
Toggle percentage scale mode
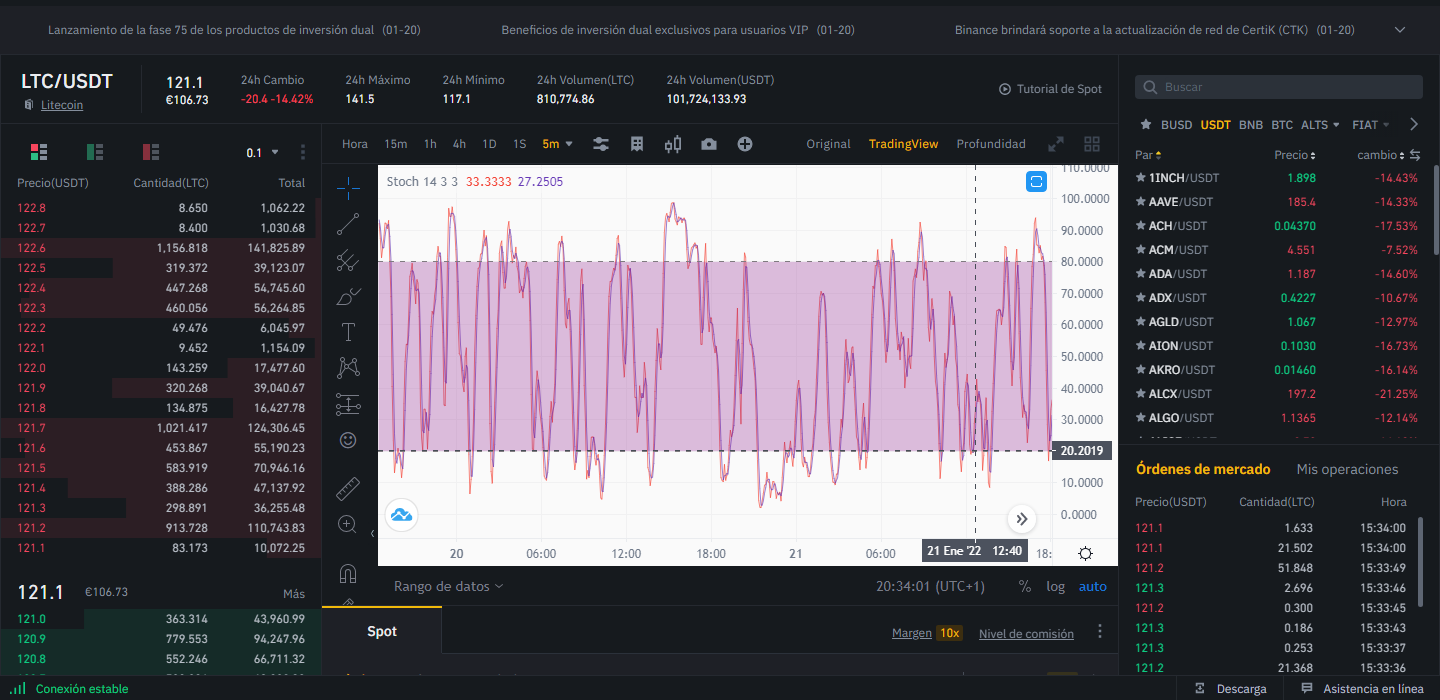[x=1025, y=587]
